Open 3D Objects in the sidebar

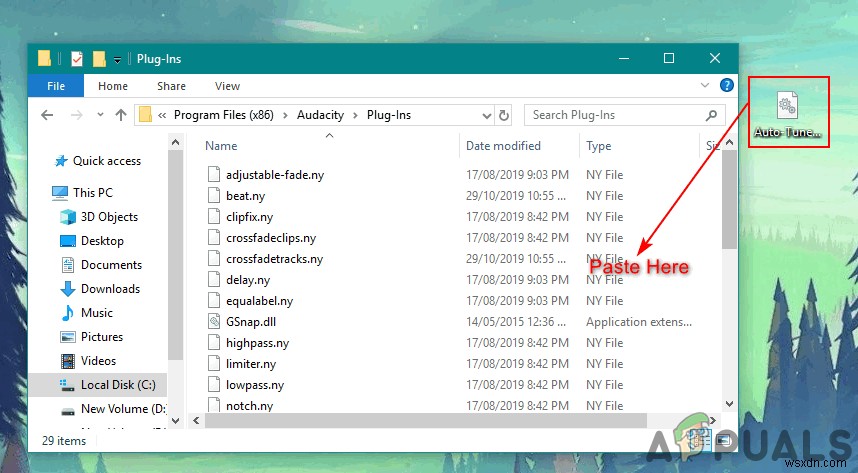99,217
